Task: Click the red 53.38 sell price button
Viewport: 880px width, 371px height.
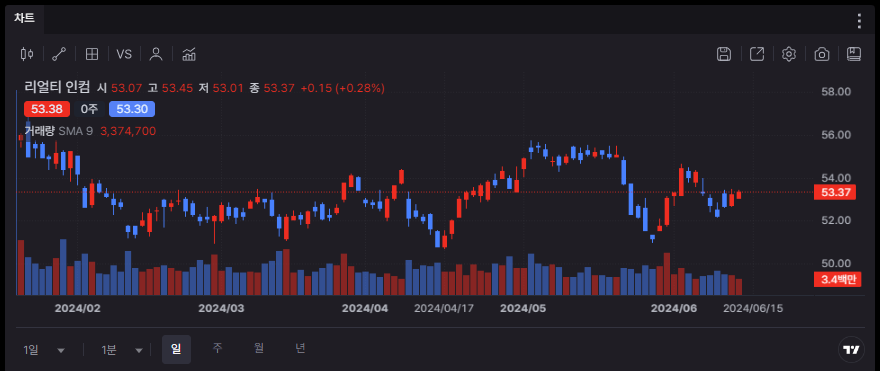Action: coord(47,109)
